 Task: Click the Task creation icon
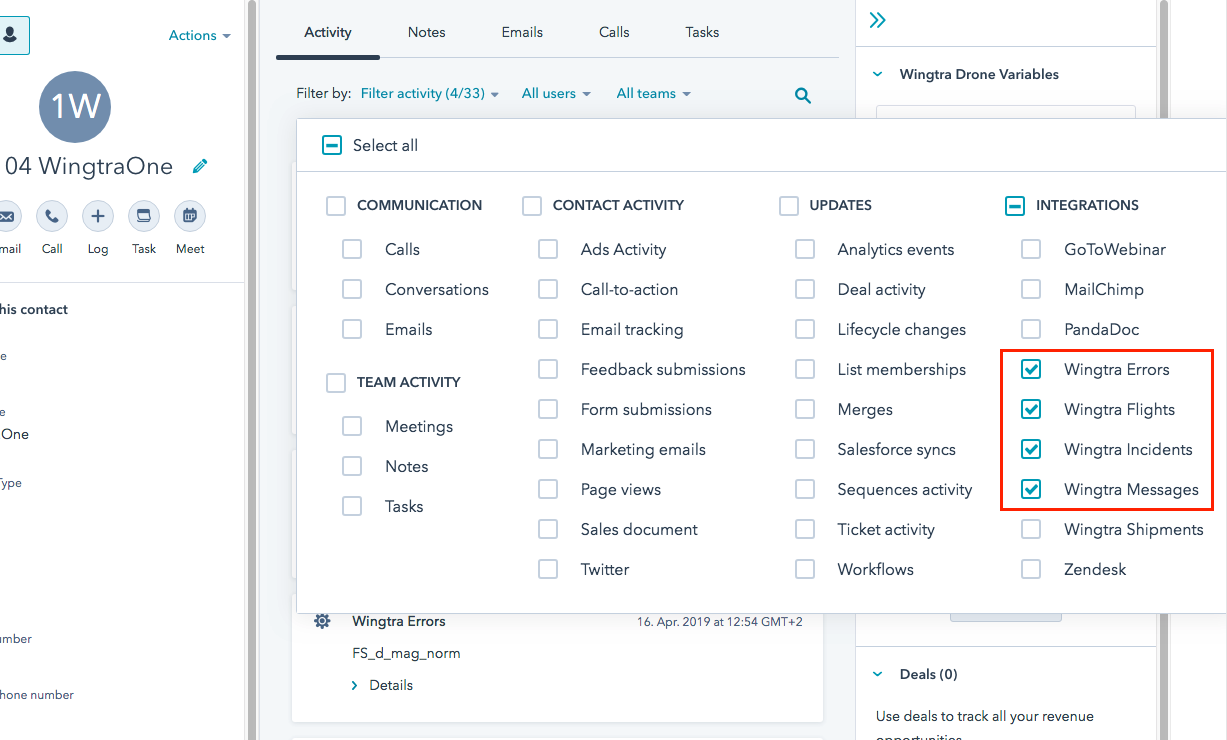pyautogui.click(x=143, y=215)
